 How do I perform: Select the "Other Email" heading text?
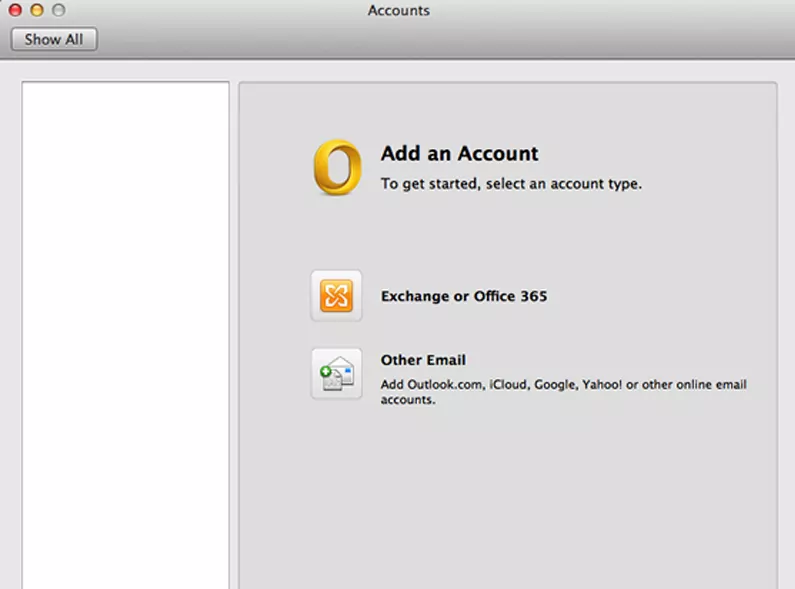[423, 360]
